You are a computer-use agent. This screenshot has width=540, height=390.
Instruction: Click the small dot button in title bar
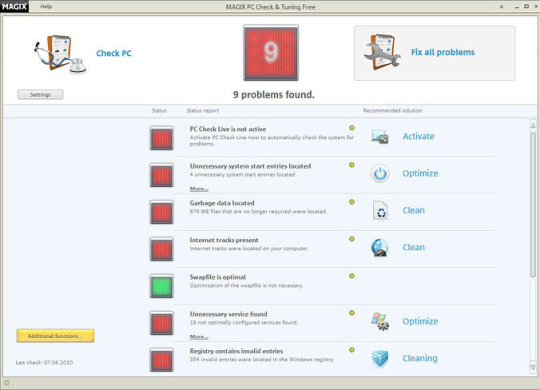[501, 7]
